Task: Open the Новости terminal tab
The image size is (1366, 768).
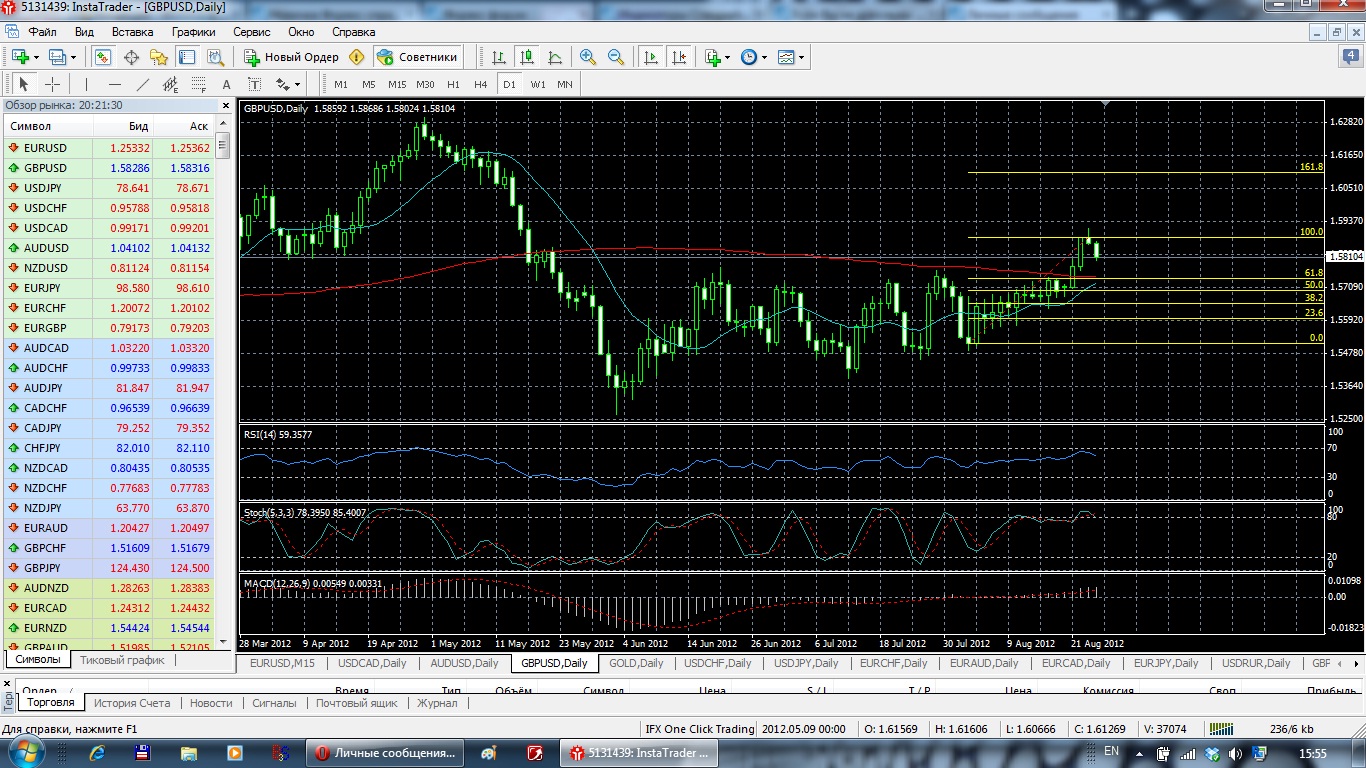Action: click(211, 703)
